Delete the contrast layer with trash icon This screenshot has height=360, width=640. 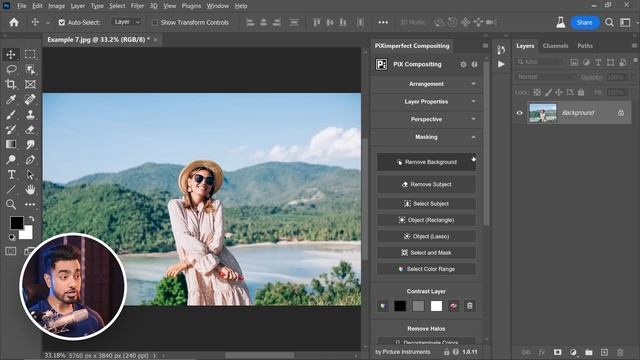click(469, 306)
